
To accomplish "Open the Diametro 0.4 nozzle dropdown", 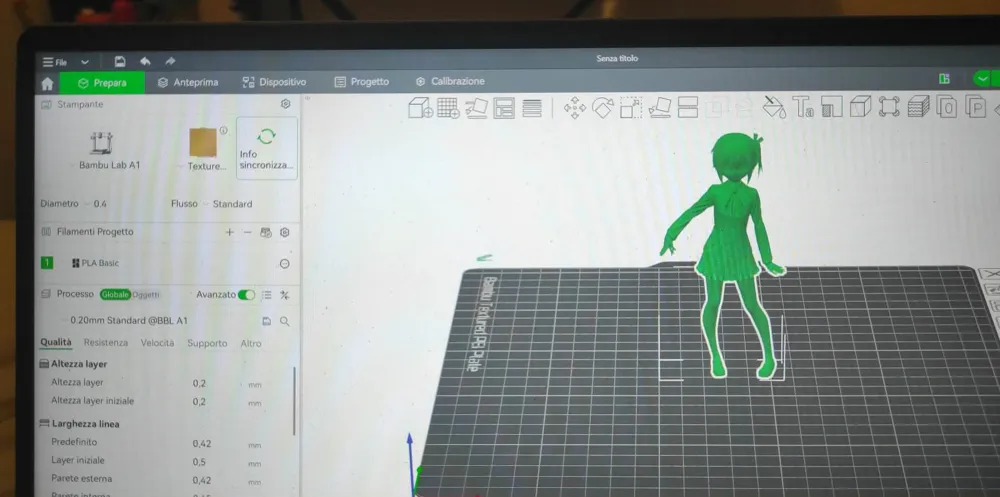I will tap(96, 204).
